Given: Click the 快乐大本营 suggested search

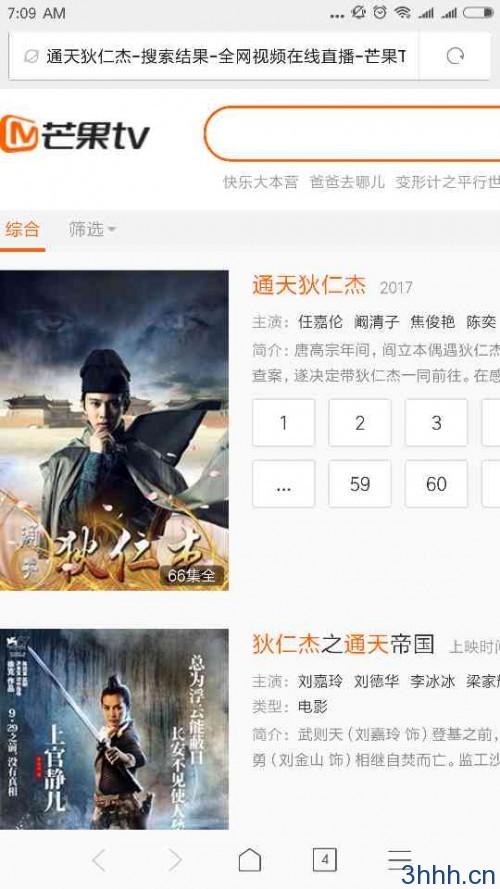Looking at the screenshot, I should point(260,182).
